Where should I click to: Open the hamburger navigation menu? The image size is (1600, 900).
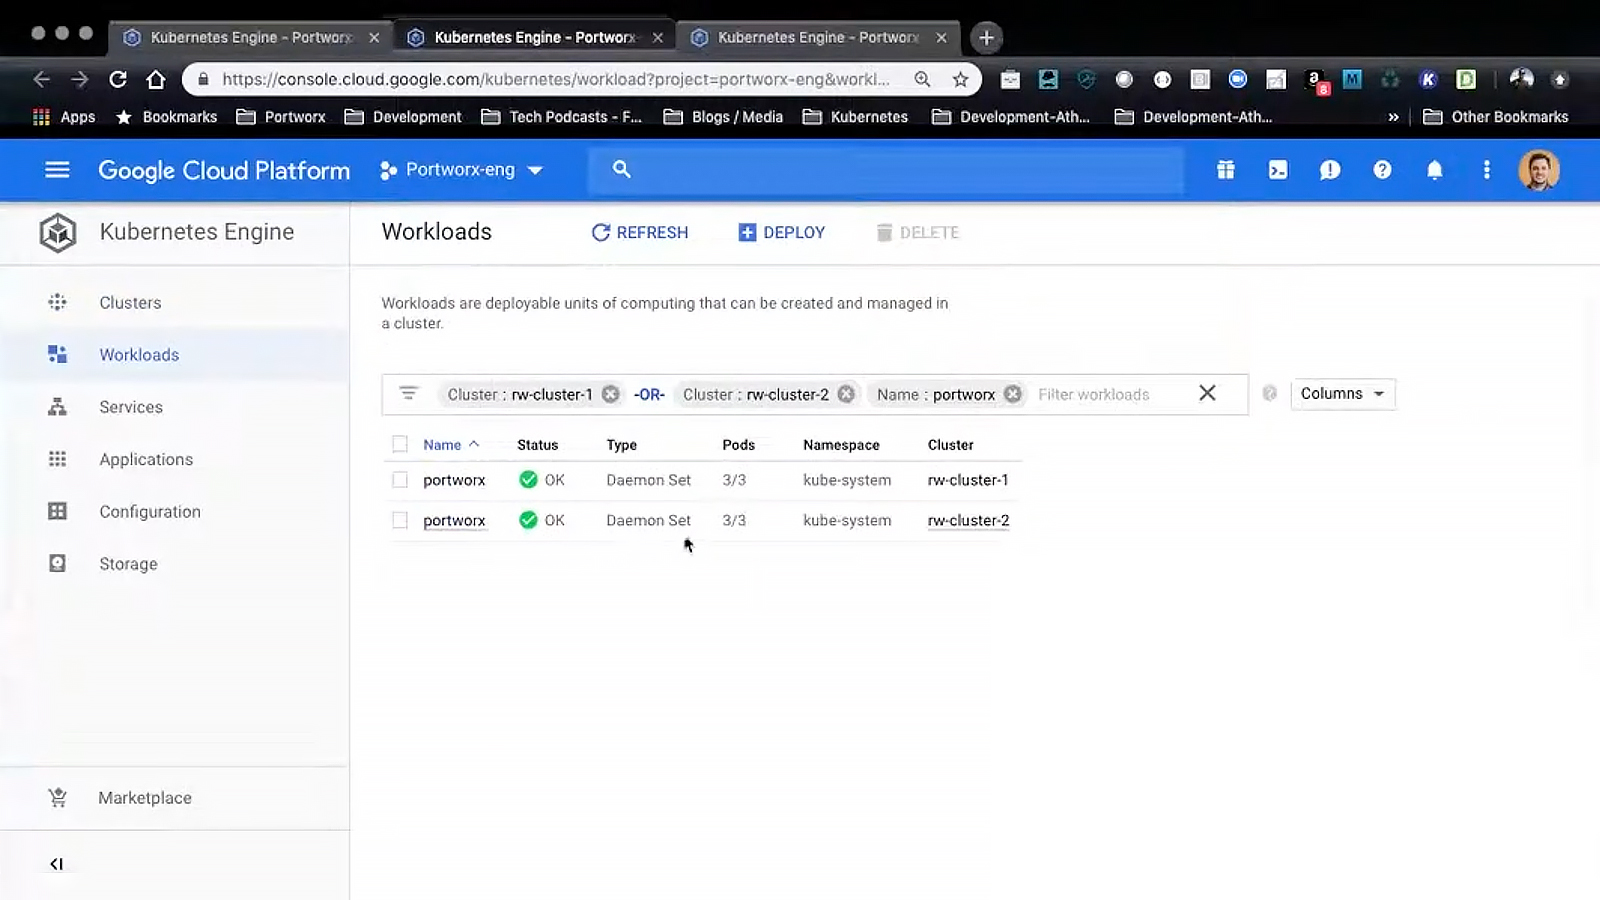coord(57,170)
